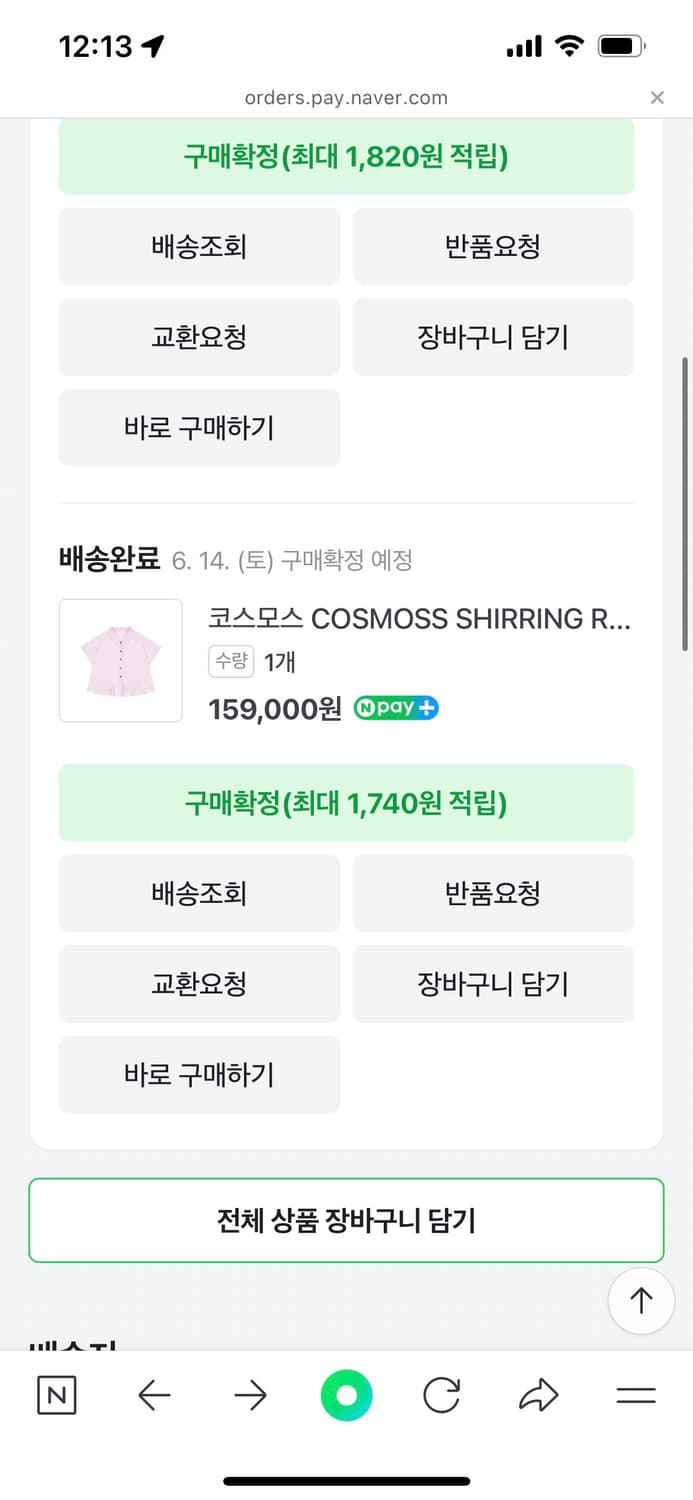Close the page with X icon
Viewport: 693px width, 1500px height.
click(x=657, y=97)
